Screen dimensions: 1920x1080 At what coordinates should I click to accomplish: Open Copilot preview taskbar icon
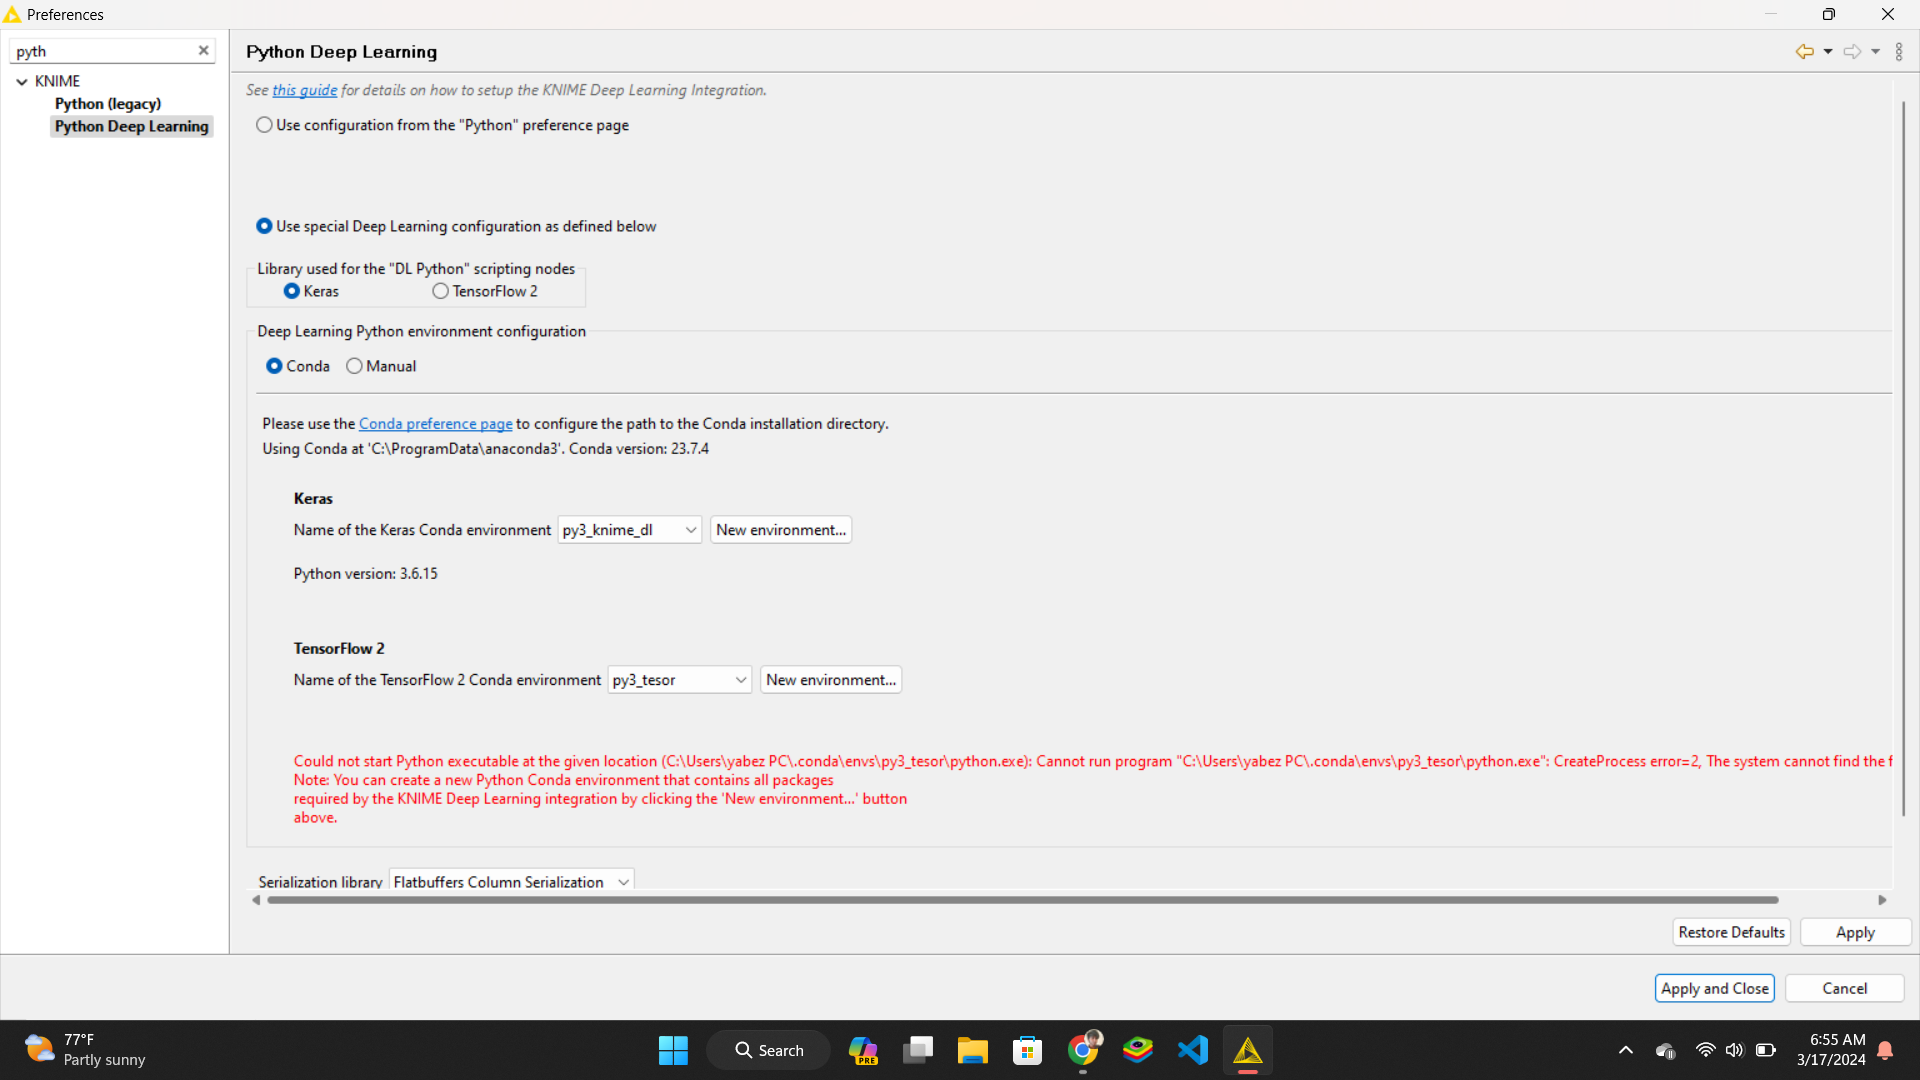[x=863, y=1050]
